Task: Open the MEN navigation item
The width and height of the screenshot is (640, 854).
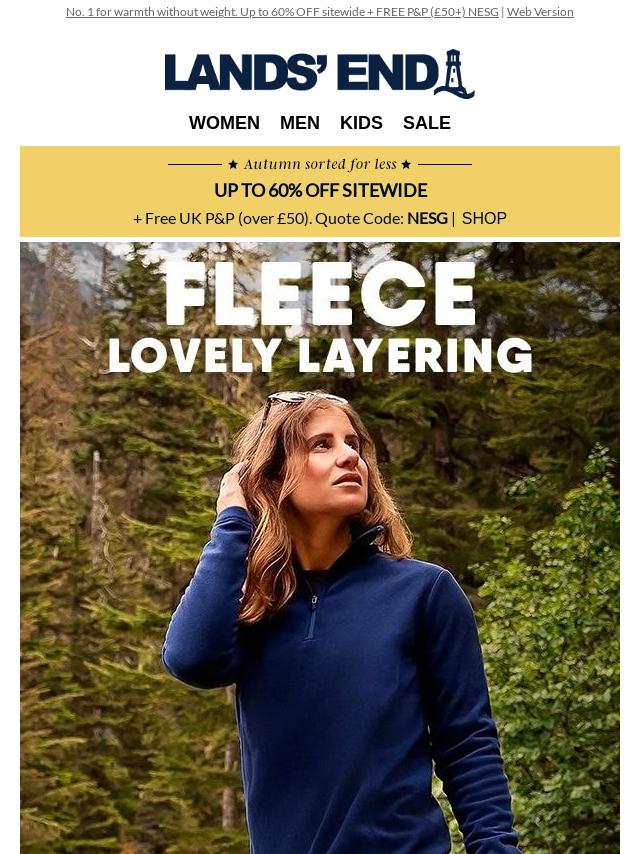Action: [300, 123]
